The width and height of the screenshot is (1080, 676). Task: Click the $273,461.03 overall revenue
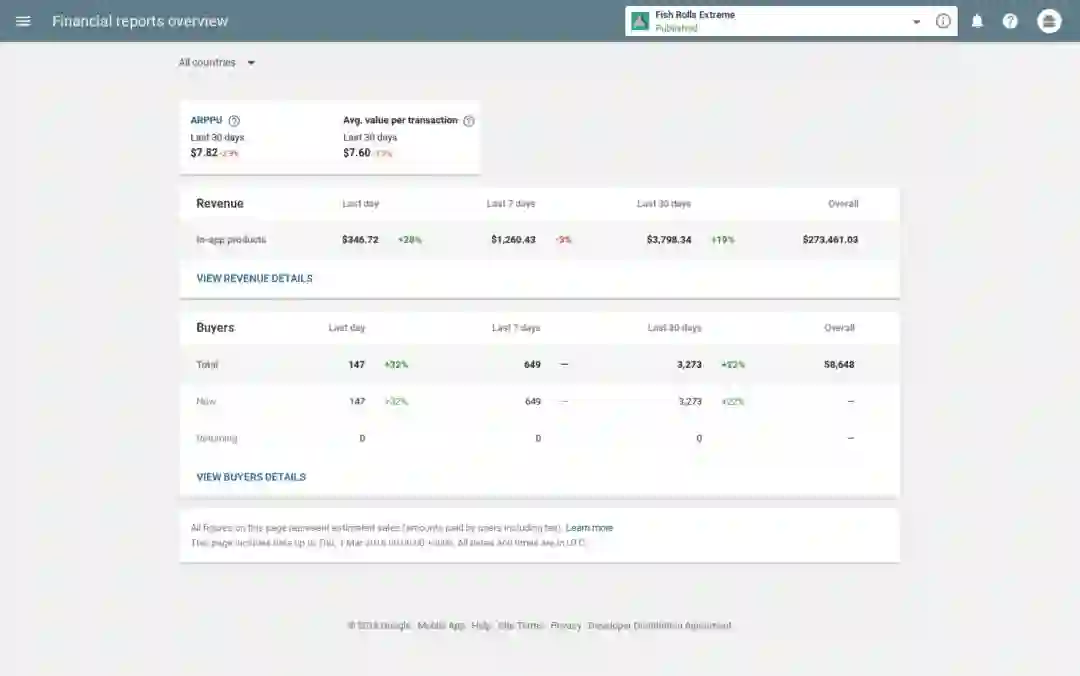click(x=830, y=240)
